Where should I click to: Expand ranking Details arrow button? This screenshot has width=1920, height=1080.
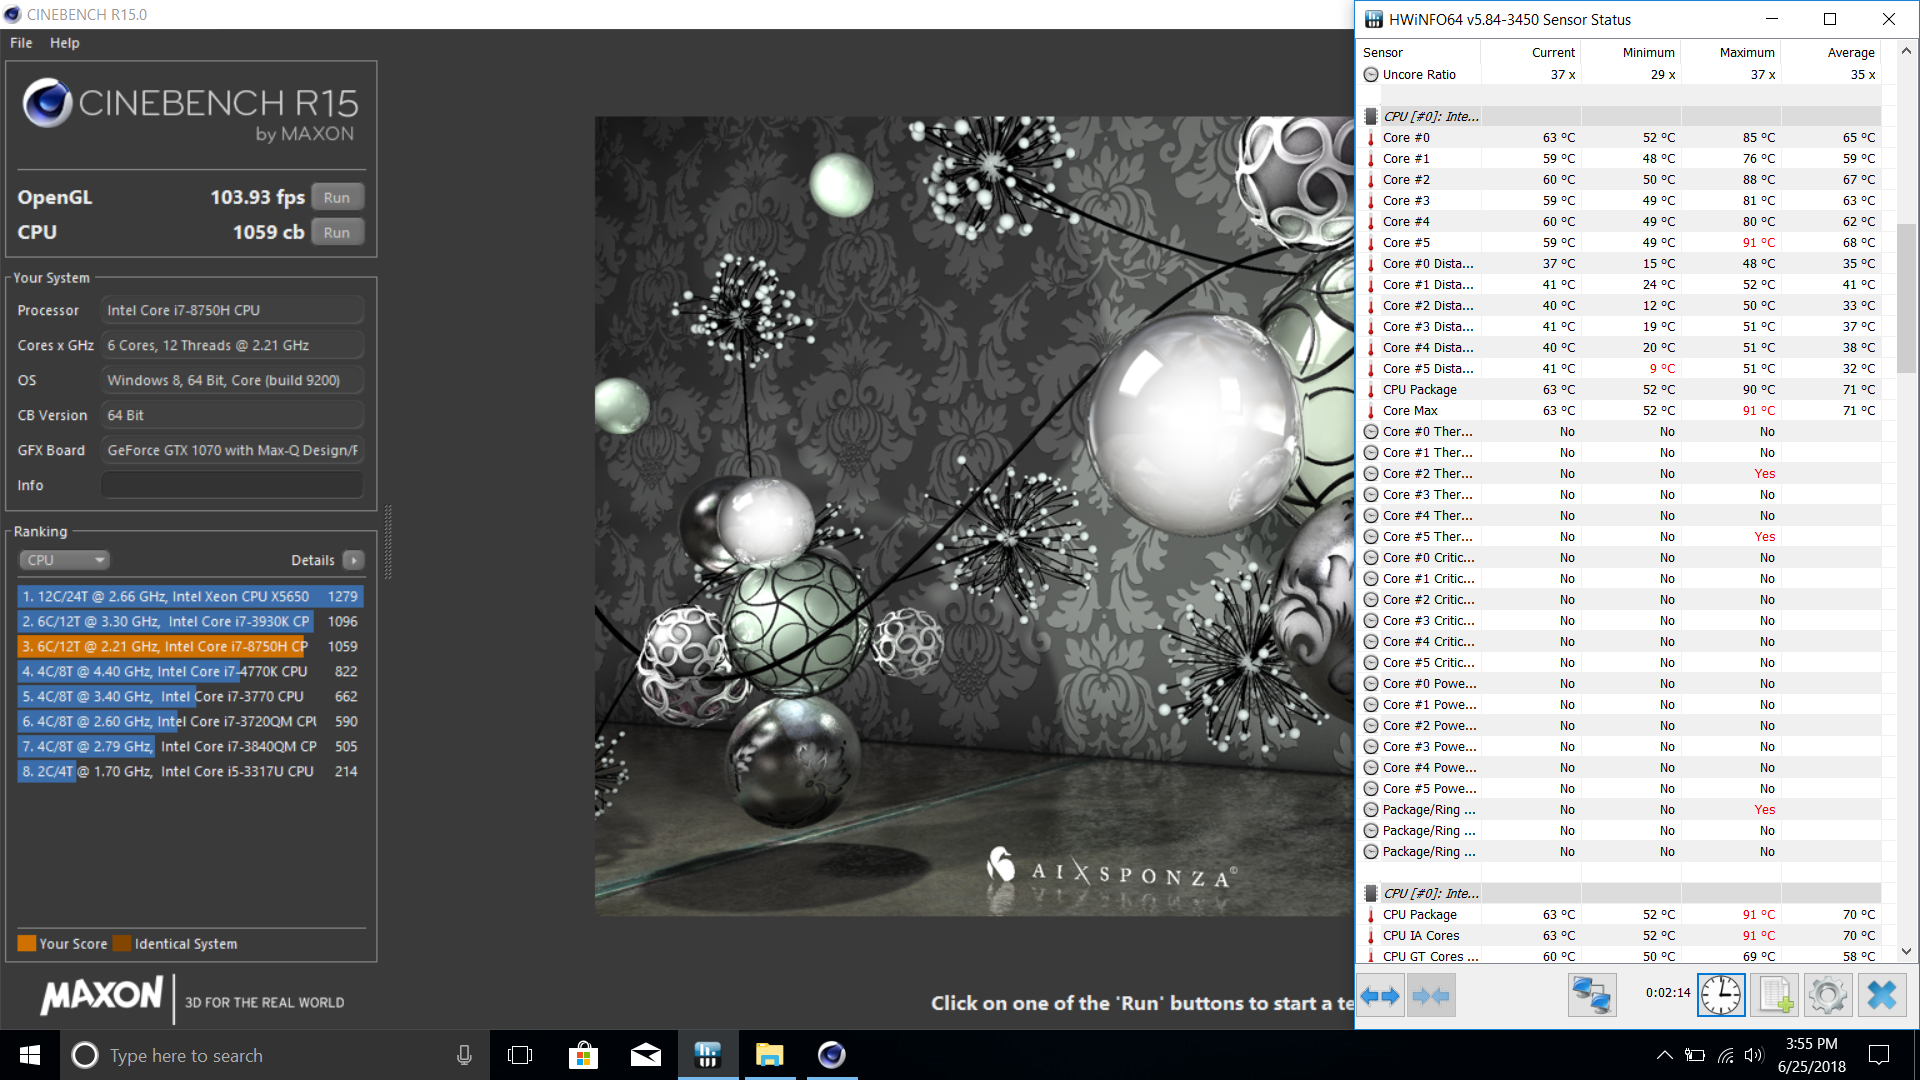point(354,560)
